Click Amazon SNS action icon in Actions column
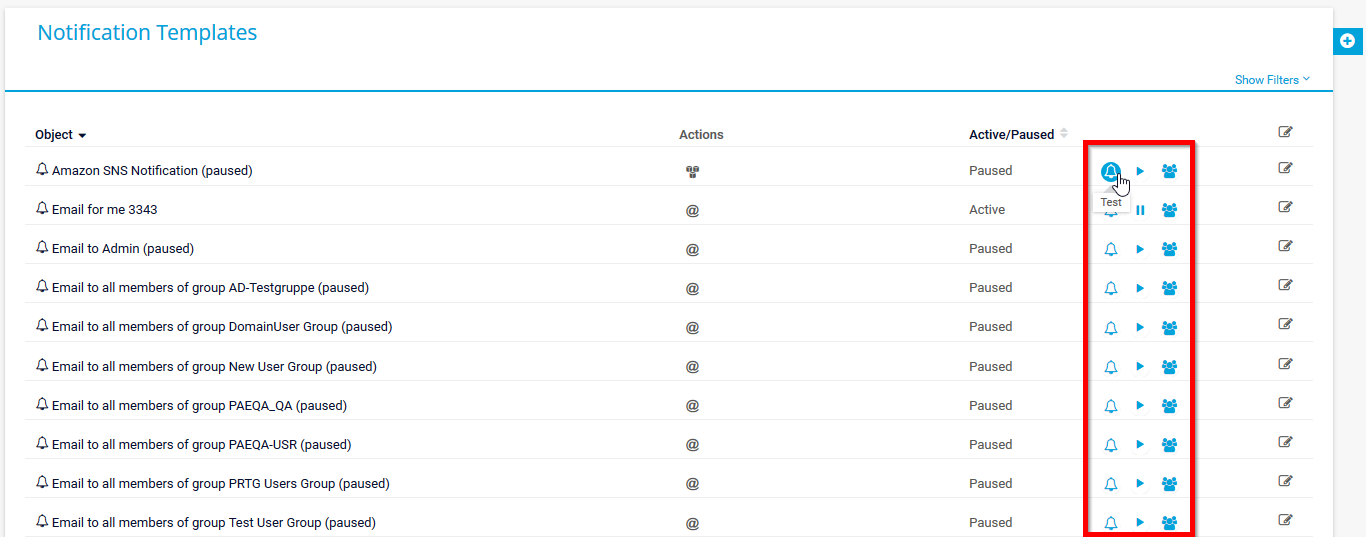The height and width of the screenshot is (537, 1366). point(692,171)
